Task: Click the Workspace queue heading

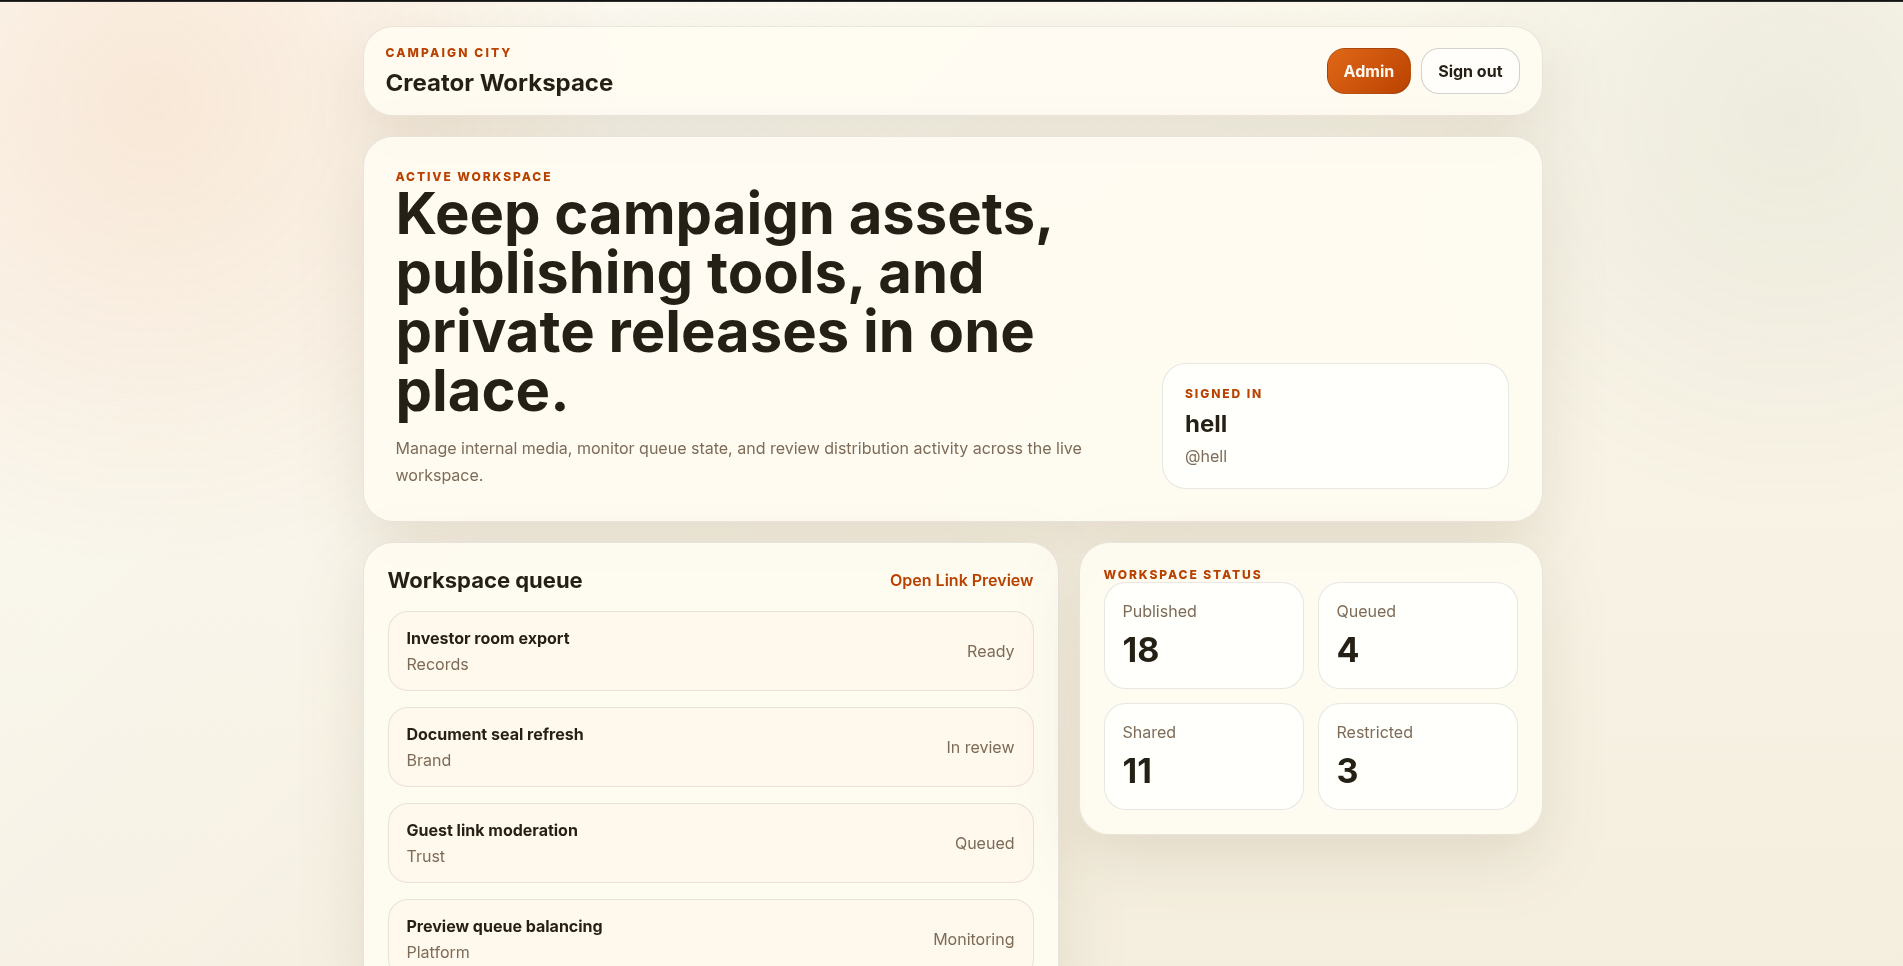Action: click(x=485, y=581)
